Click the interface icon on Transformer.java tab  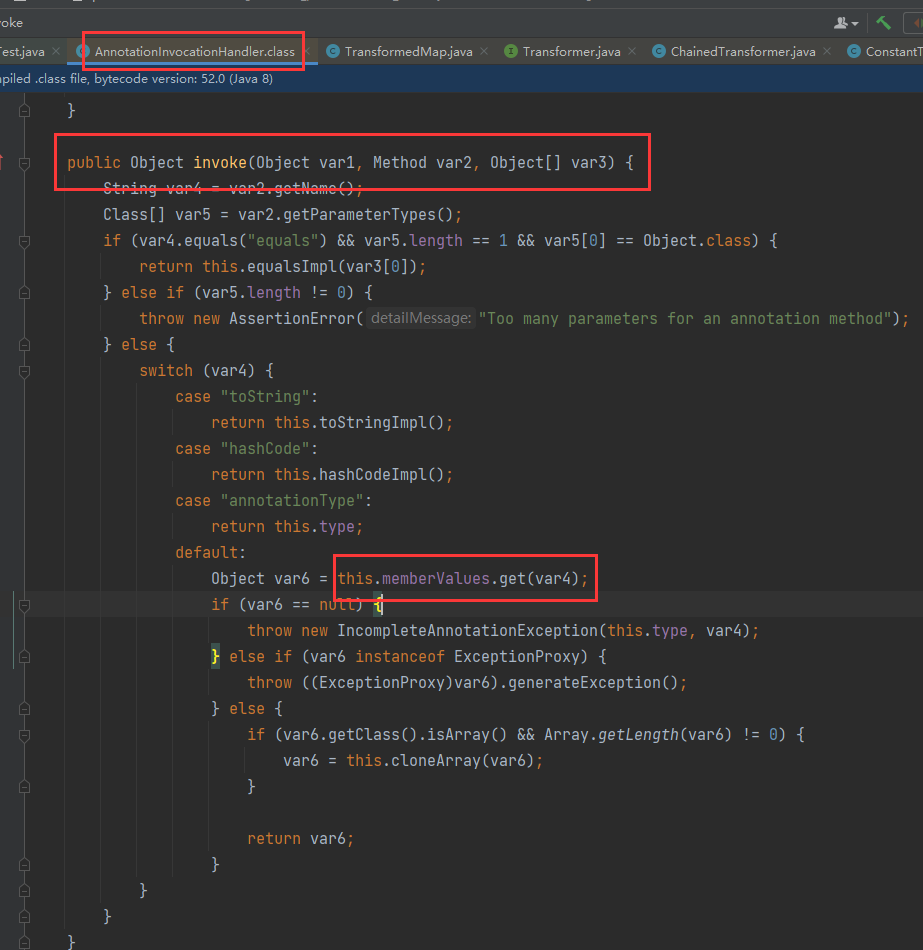[511, 51]
